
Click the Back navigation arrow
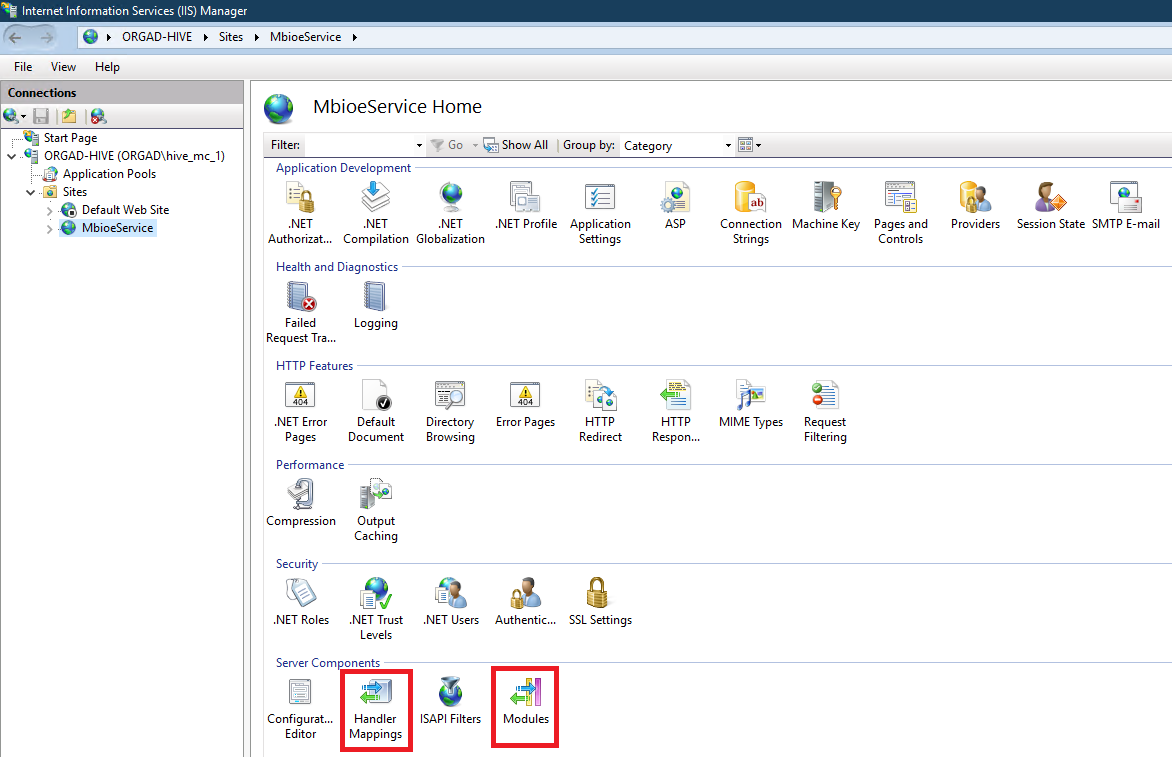pos(16,37)
